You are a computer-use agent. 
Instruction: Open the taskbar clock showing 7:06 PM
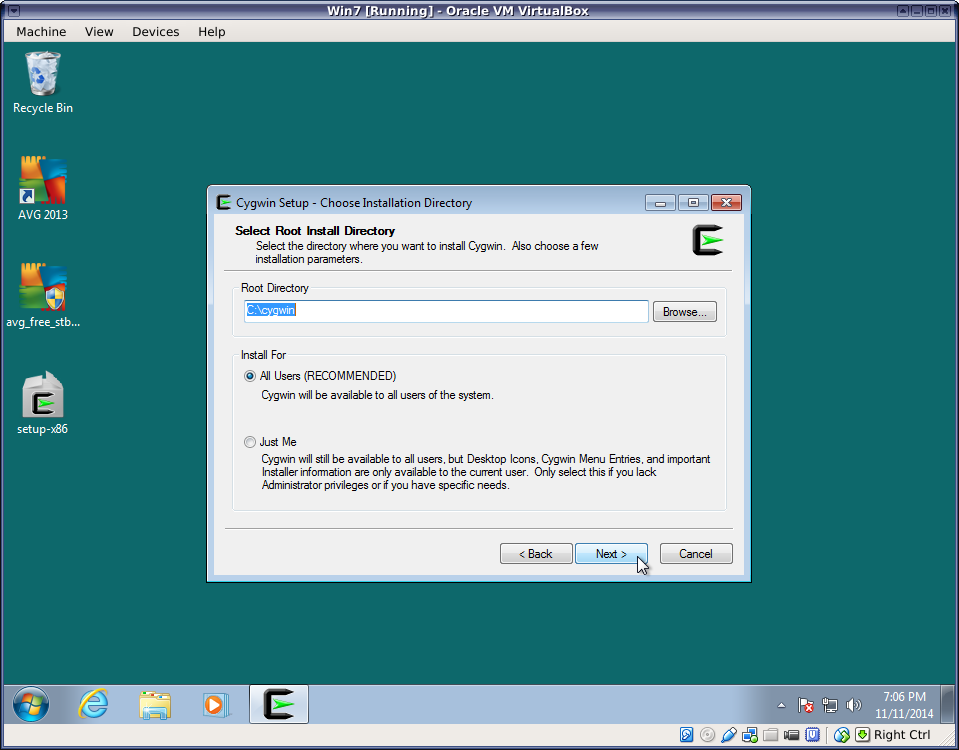pos(904,705)
